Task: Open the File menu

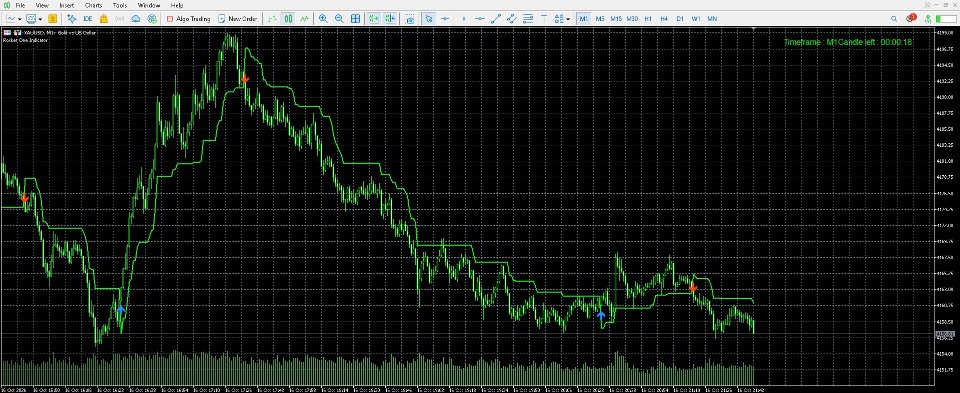Action: click(20, 5)
